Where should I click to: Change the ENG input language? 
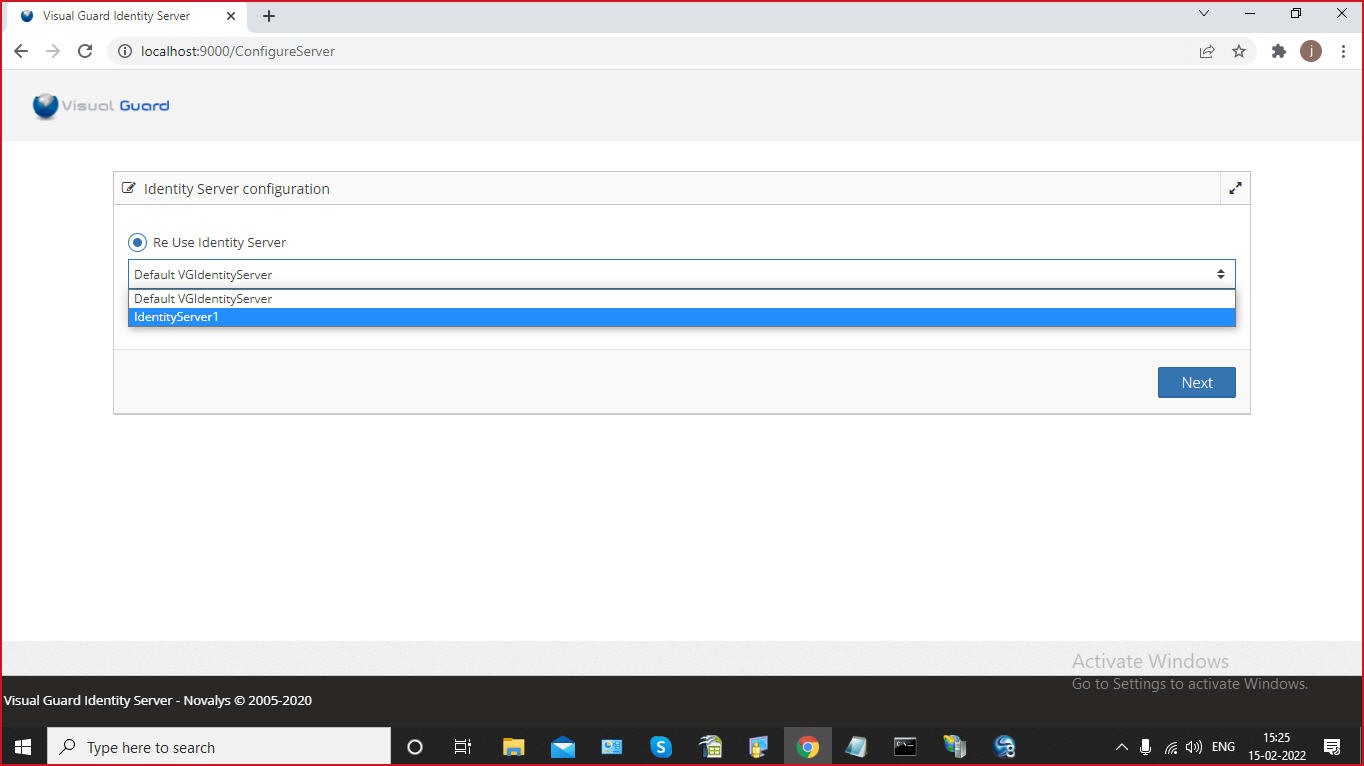pyautogui.click(x=1223, y=747)
